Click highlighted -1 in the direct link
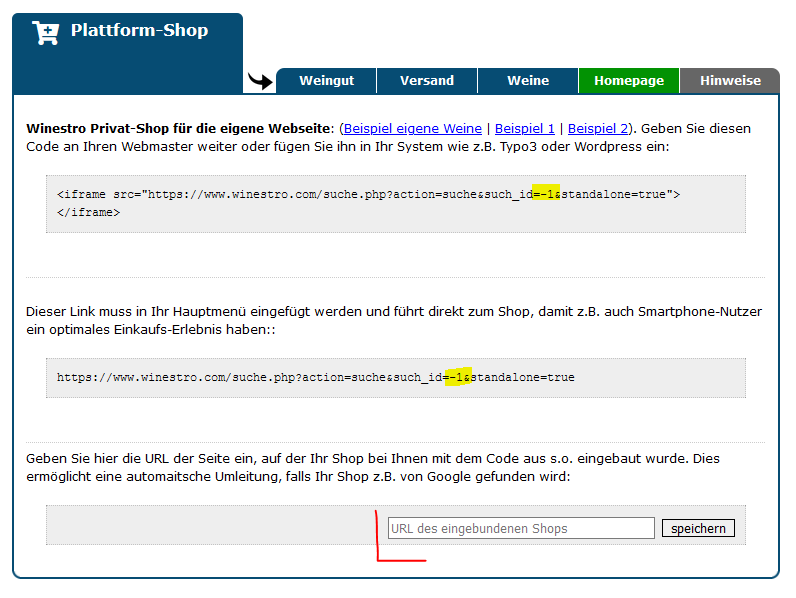Image resolution: width=796 pixels, height=598 pixels. click(457, 377)
